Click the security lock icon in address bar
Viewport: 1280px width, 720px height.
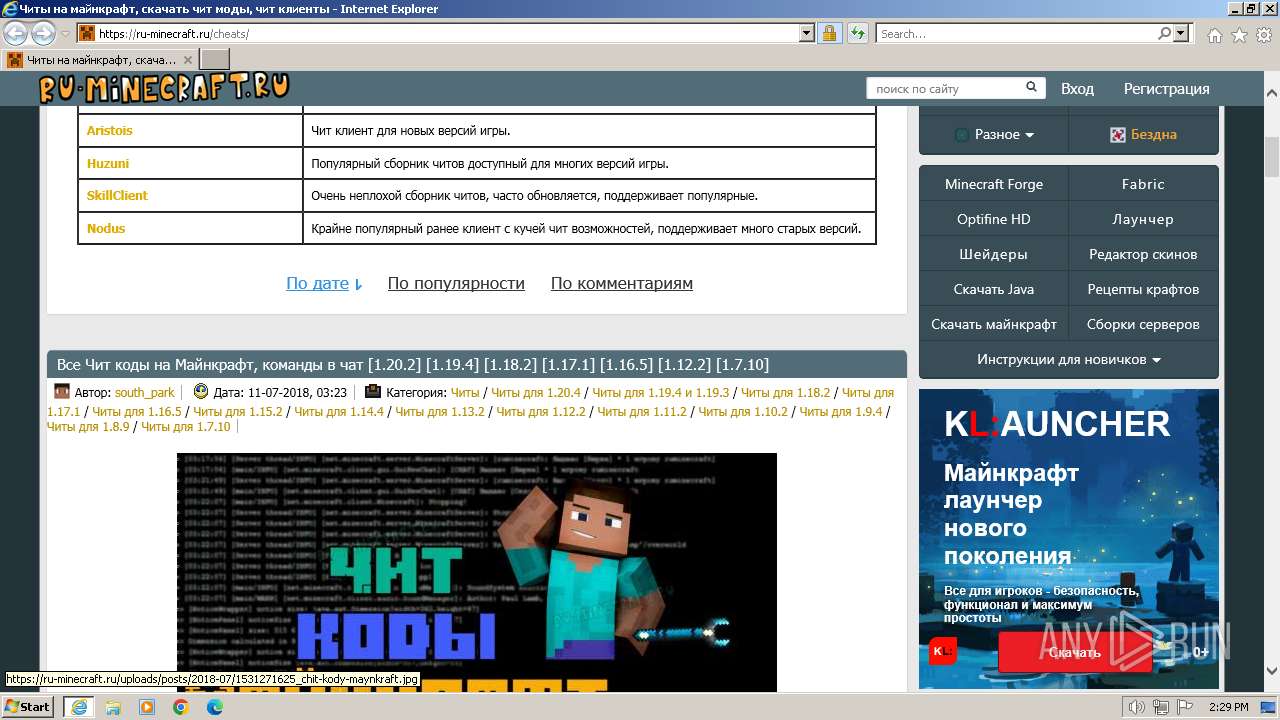[x=829, y=33]
